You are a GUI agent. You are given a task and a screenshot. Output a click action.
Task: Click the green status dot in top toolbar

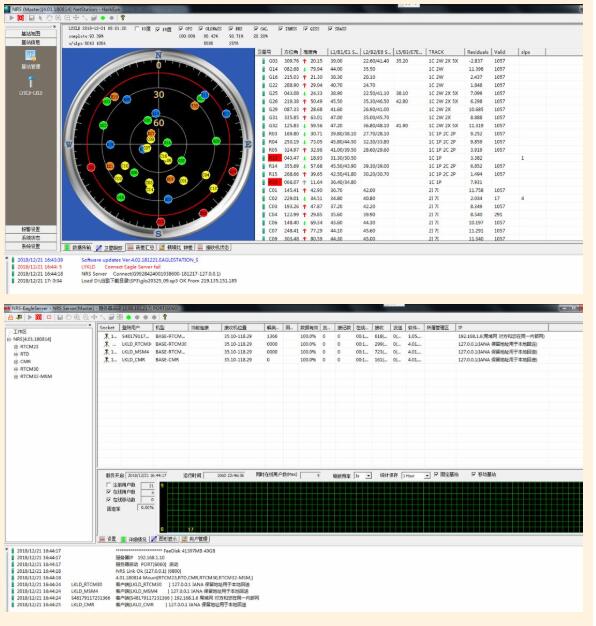(103, 18)
